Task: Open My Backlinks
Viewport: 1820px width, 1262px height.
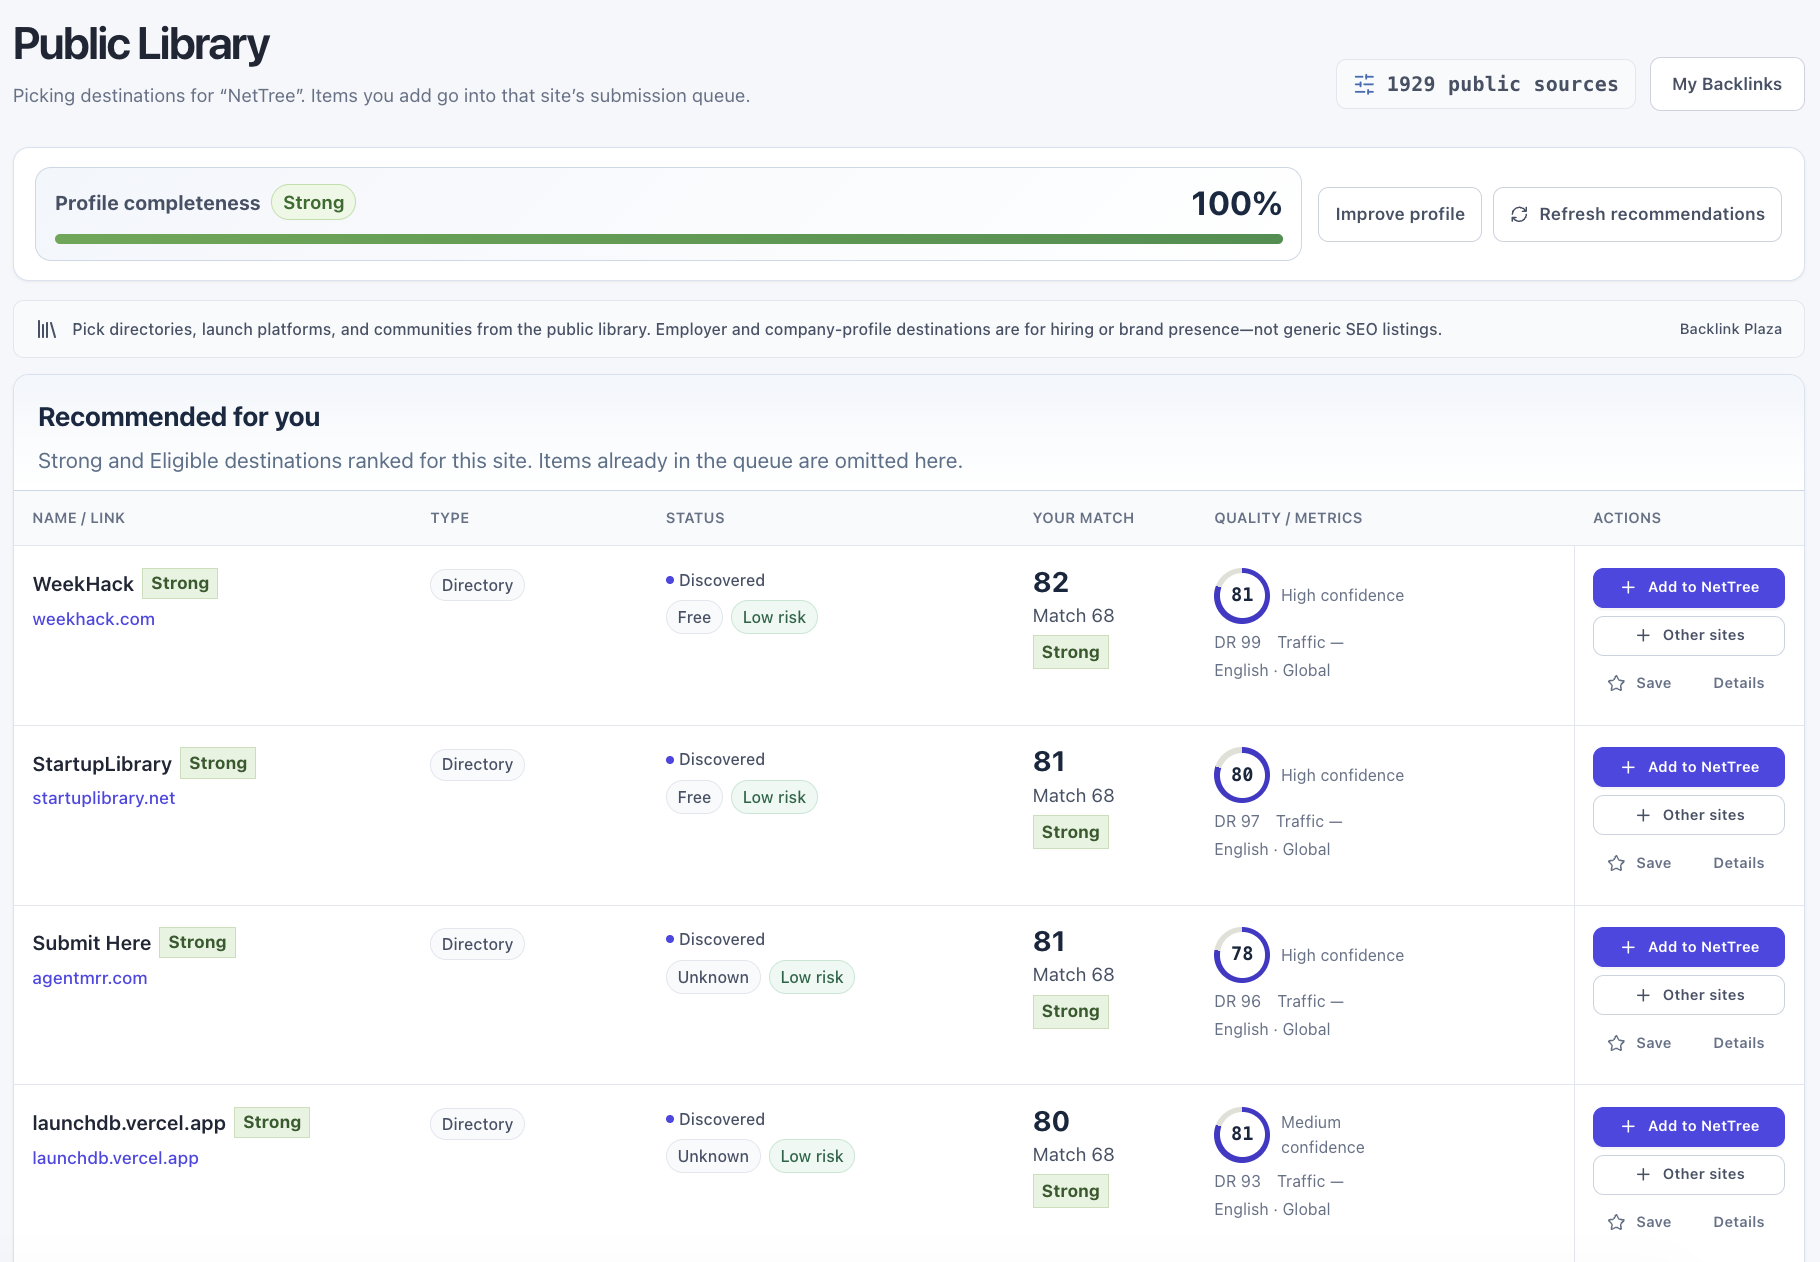Action: tap(1727, 84)
